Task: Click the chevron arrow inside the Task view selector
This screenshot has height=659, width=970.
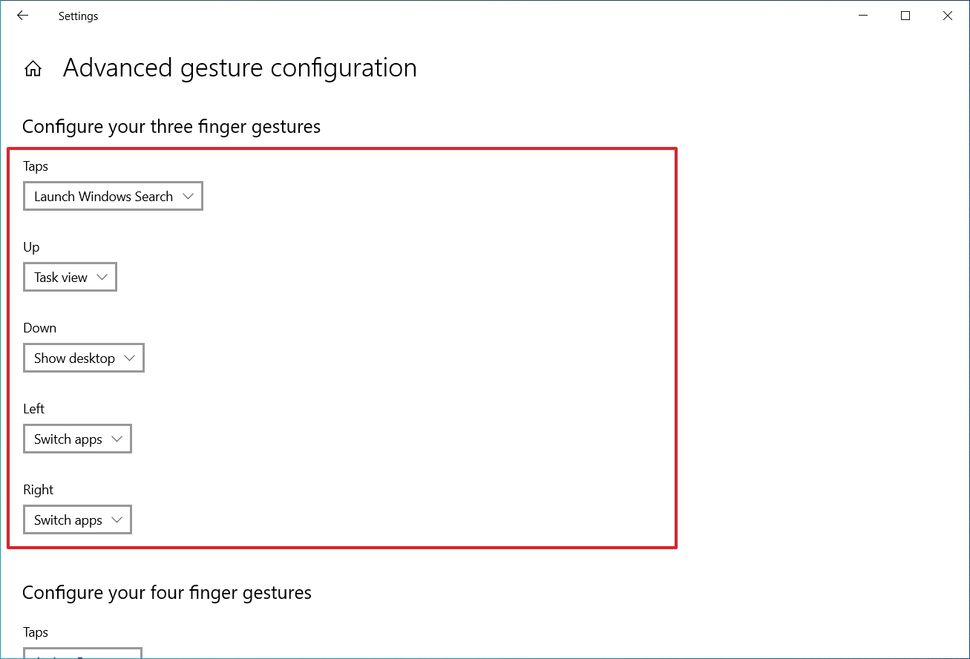Action: tap(103, 276)
